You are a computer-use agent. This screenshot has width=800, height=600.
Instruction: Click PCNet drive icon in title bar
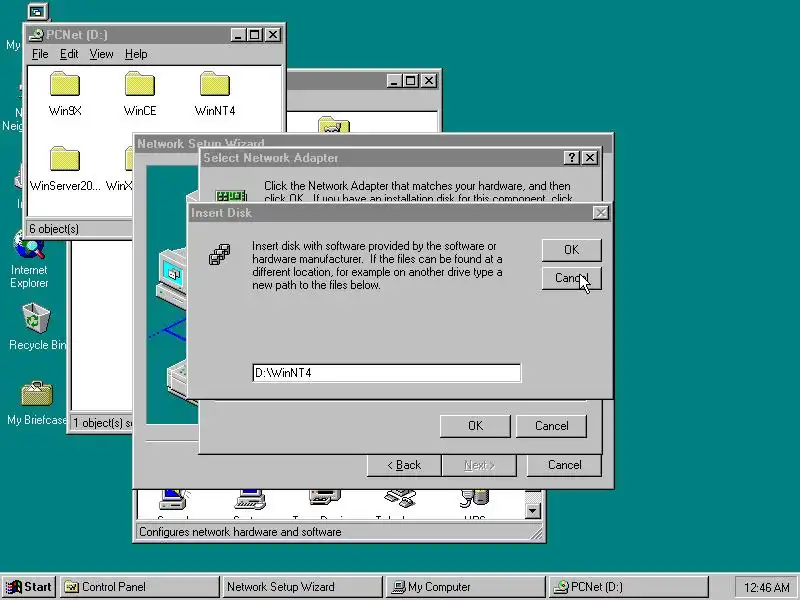pos(36,35)
